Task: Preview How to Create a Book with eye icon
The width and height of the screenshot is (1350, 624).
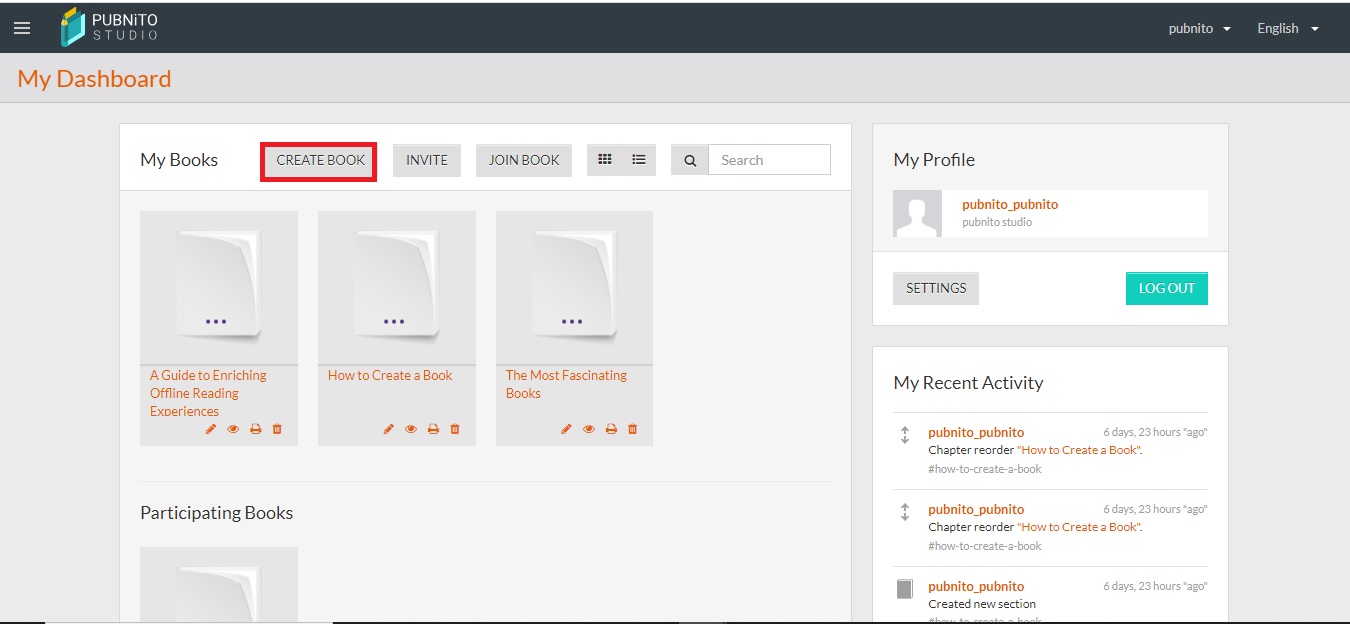Action: point(411,429)
